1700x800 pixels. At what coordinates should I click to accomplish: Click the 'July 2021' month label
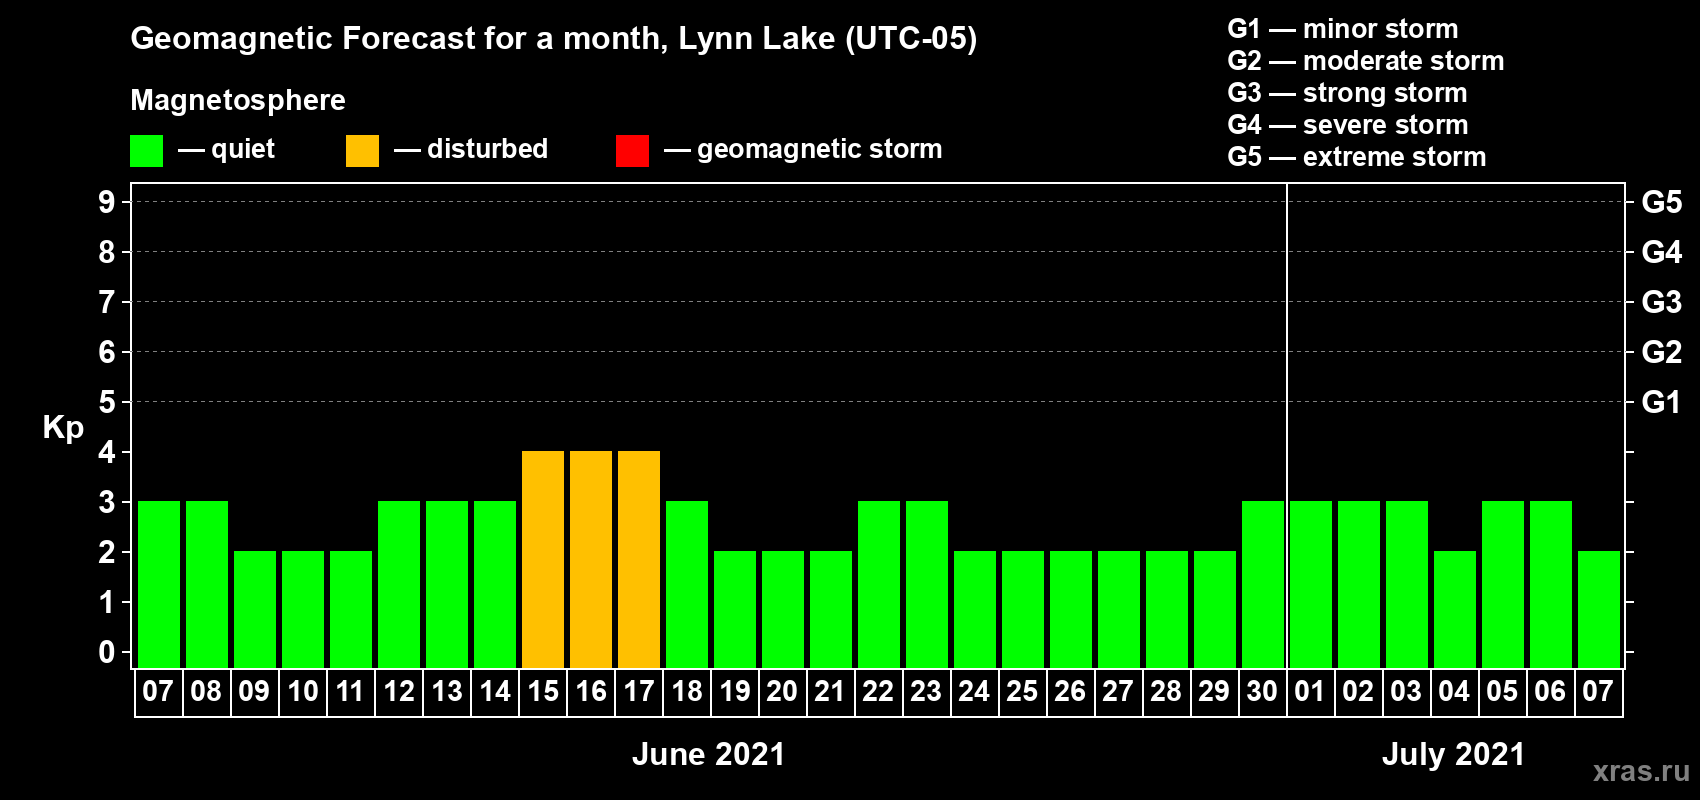click(x=1454, y=754)
